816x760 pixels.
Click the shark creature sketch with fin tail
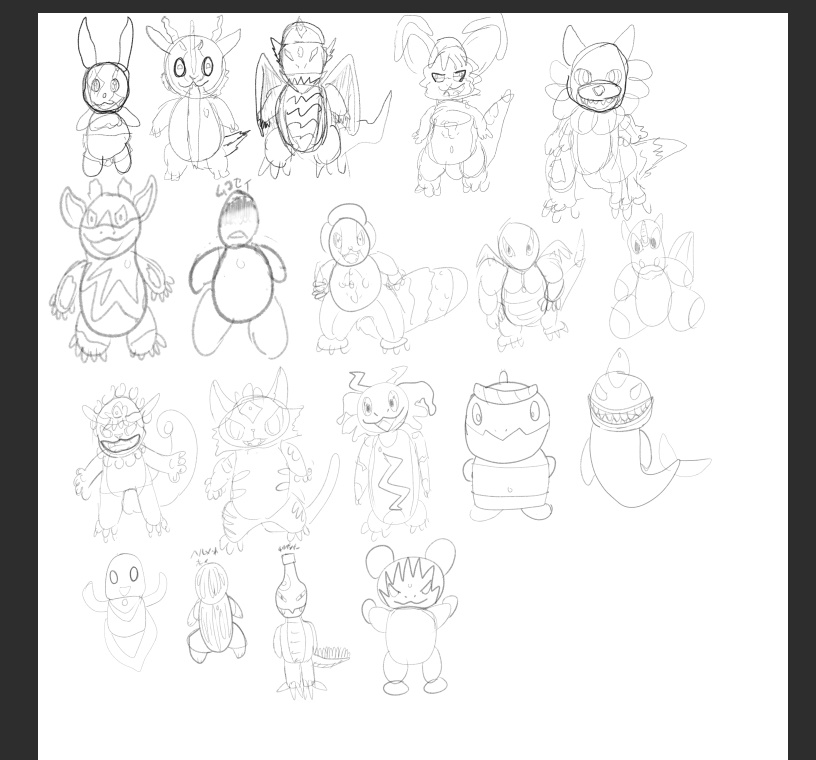(x=645, y=428)
